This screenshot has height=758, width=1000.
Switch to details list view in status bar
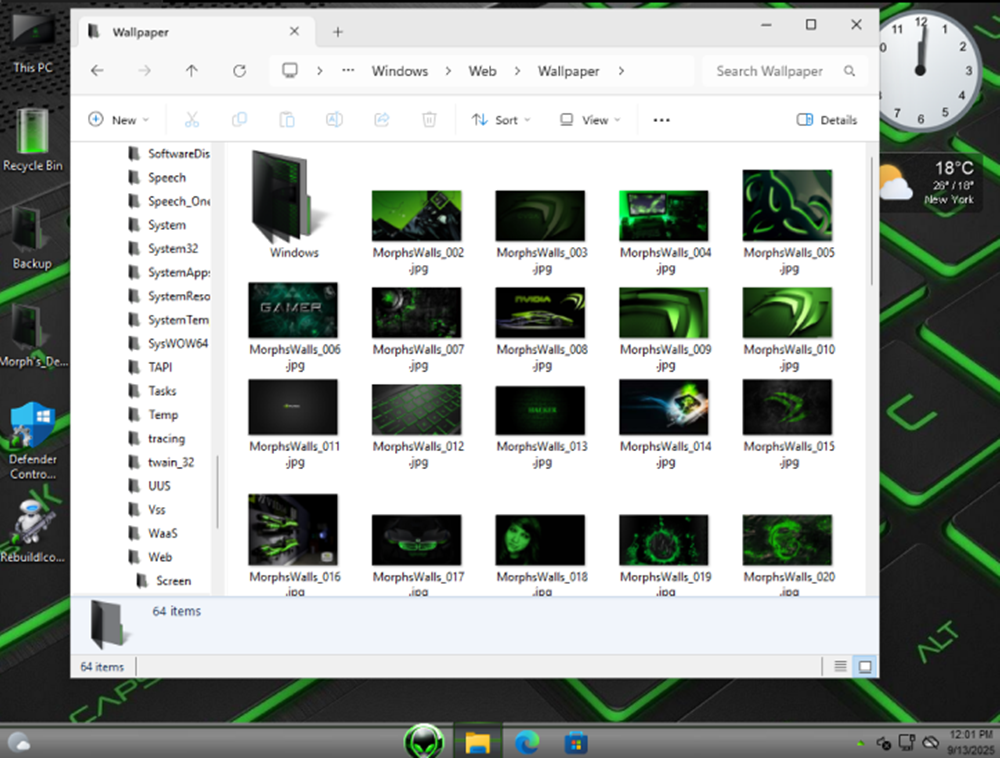click(x=840, y=666)
